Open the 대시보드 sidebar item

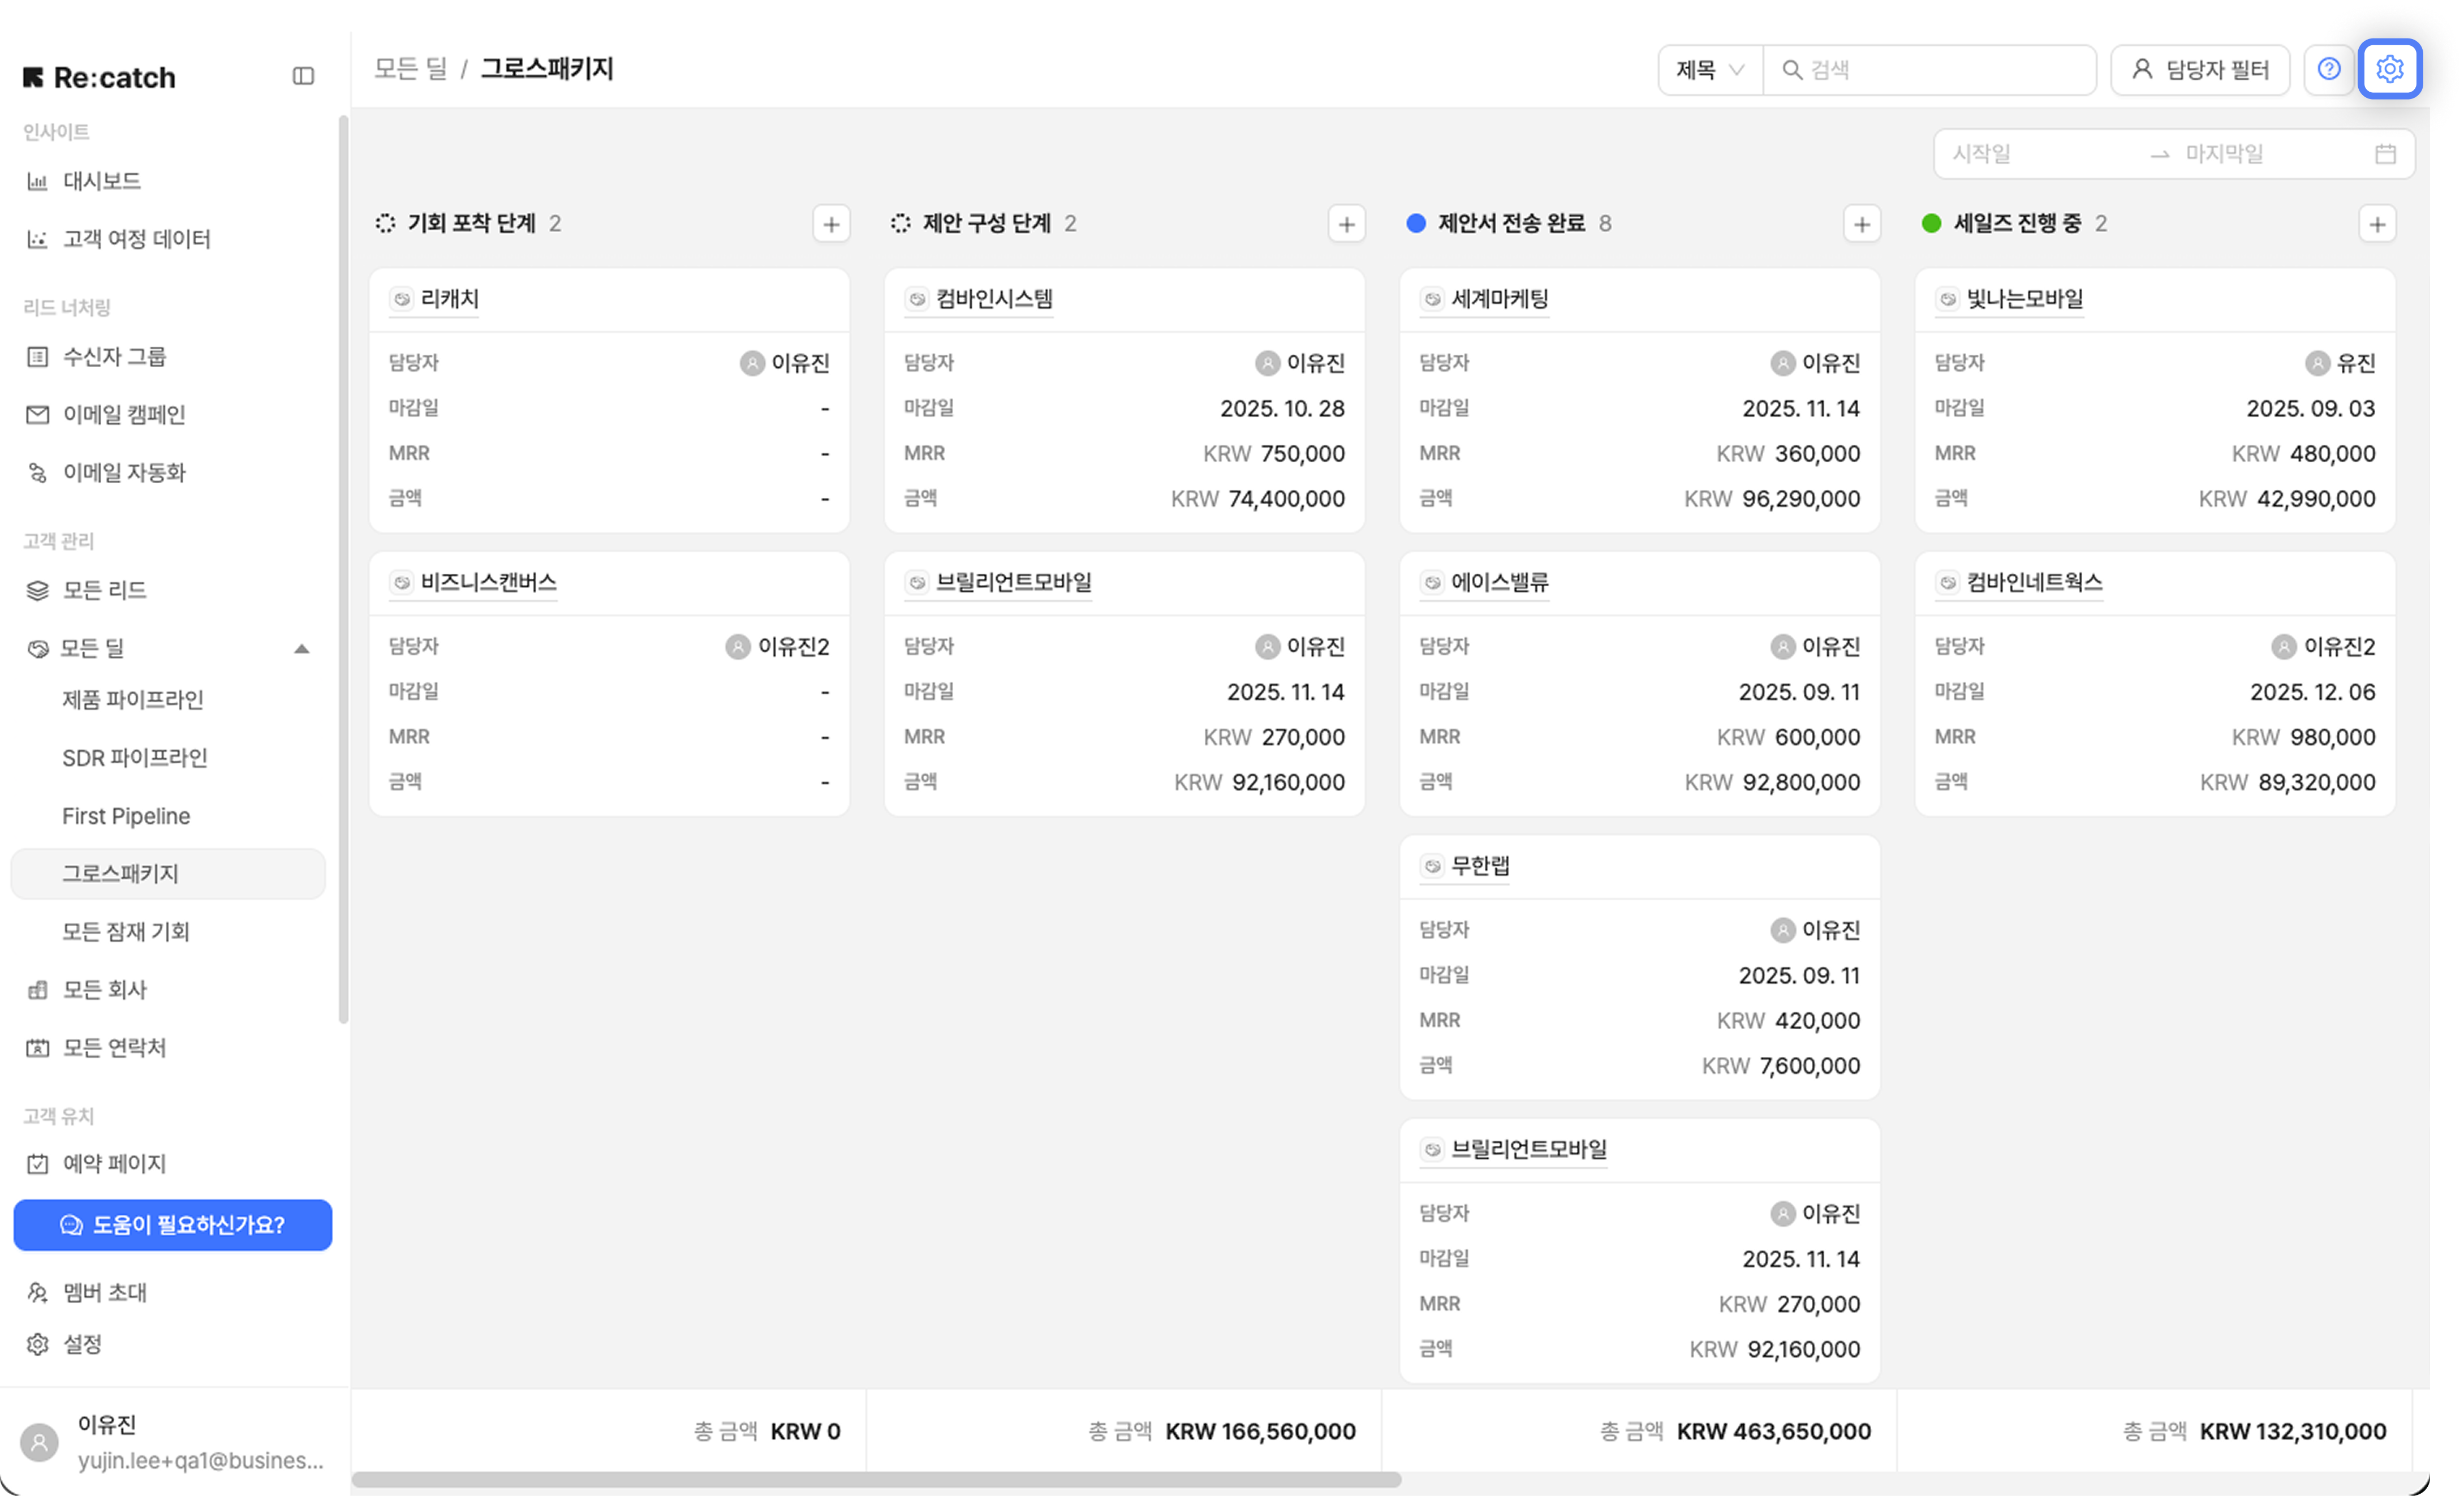[102, 181]
